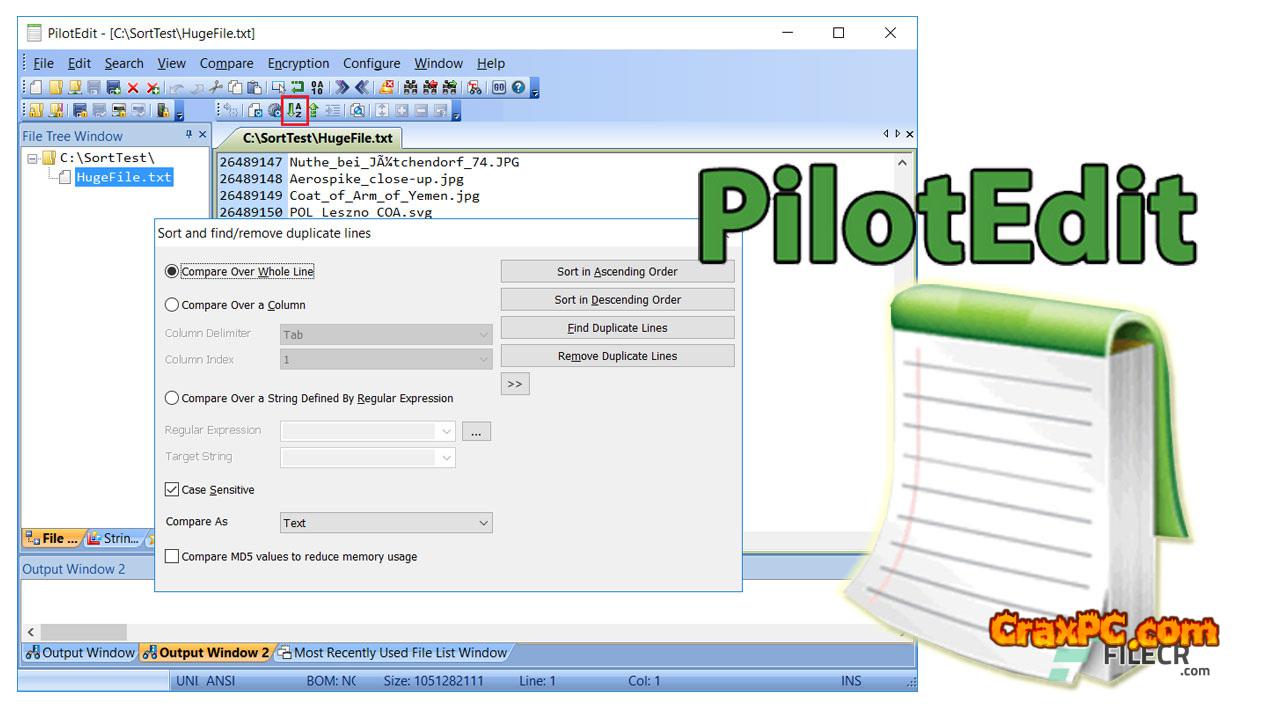1280x720 pixels.
Task: Click the Paste clipboard toolbar icon
Action: coord(254,88)
